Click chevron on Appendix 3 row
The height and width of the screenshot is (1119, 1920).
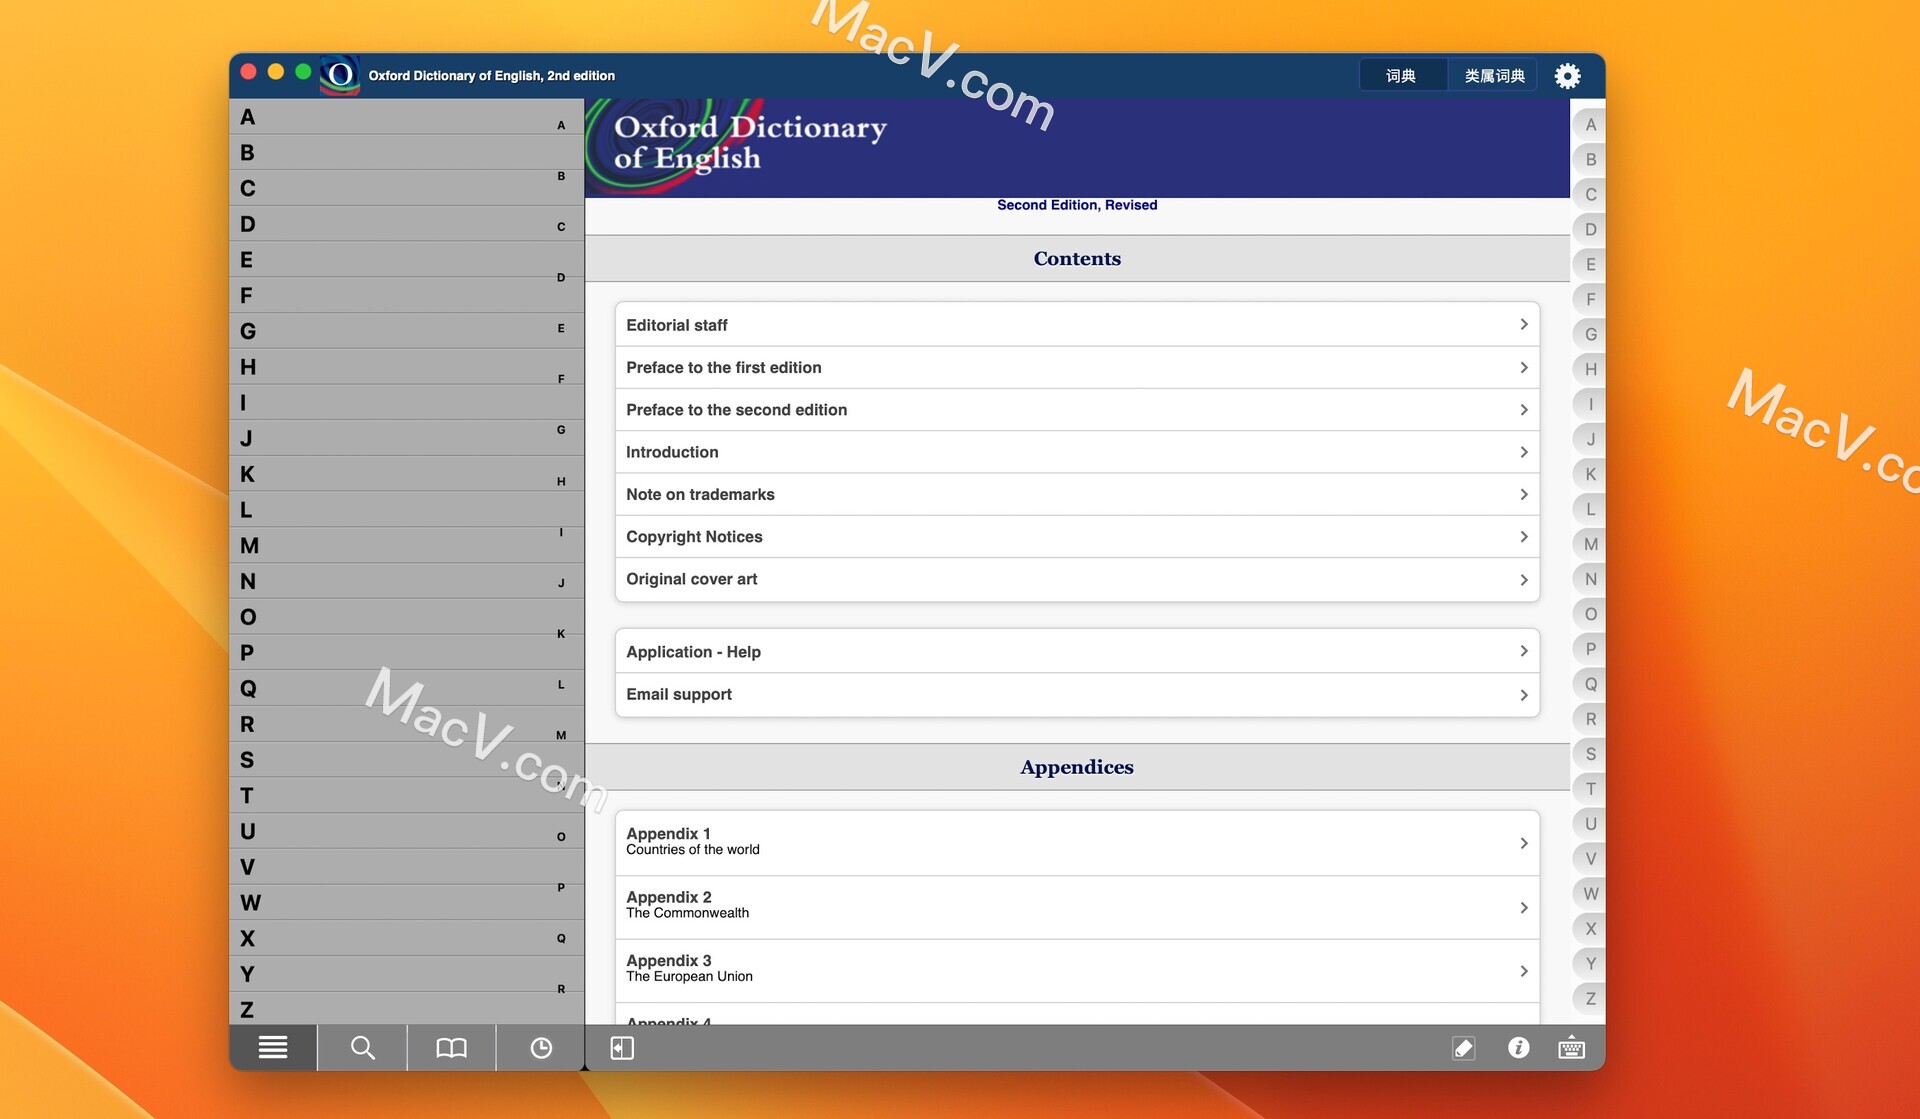(x=1523, y=971)
